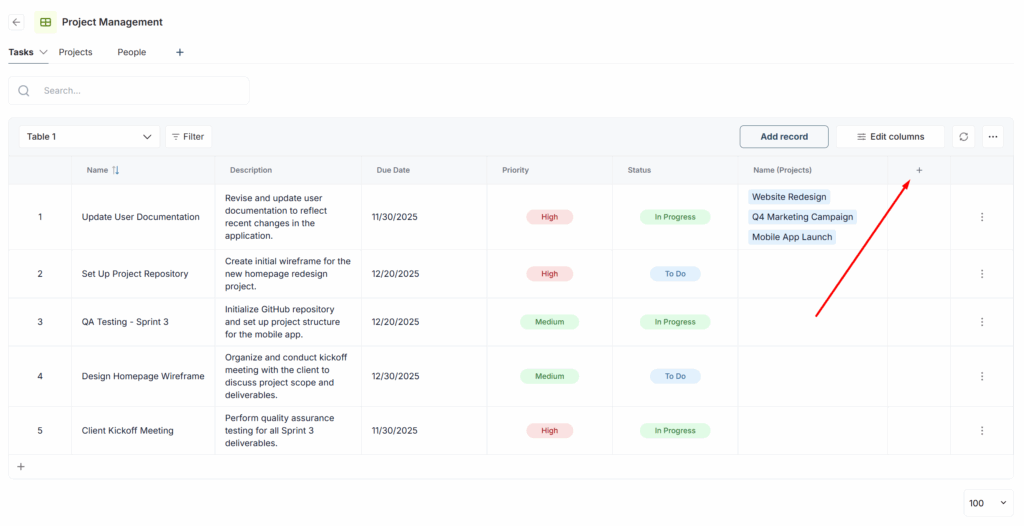Click into the Search input field
Image resolution: width=1024 pixels, height=526 pixels.
point(140,91)
